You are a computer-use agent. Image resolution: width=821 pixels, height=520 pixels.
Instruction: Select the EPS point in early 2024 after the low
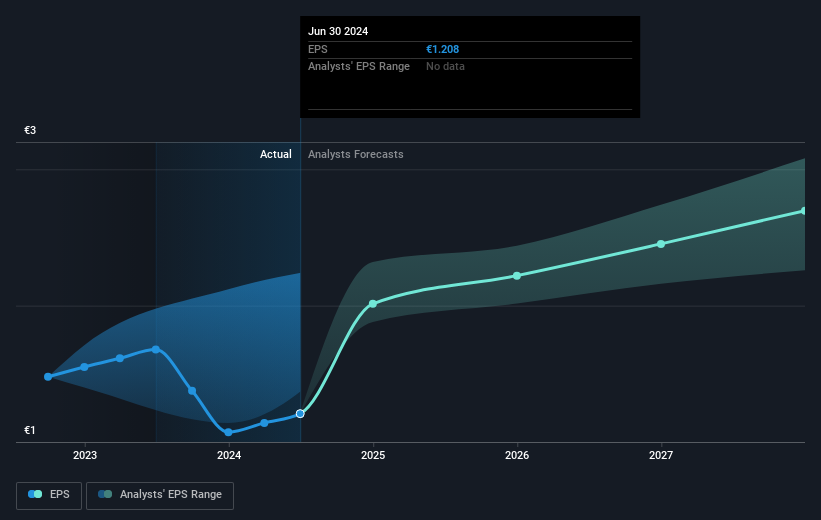coord(264,423)
